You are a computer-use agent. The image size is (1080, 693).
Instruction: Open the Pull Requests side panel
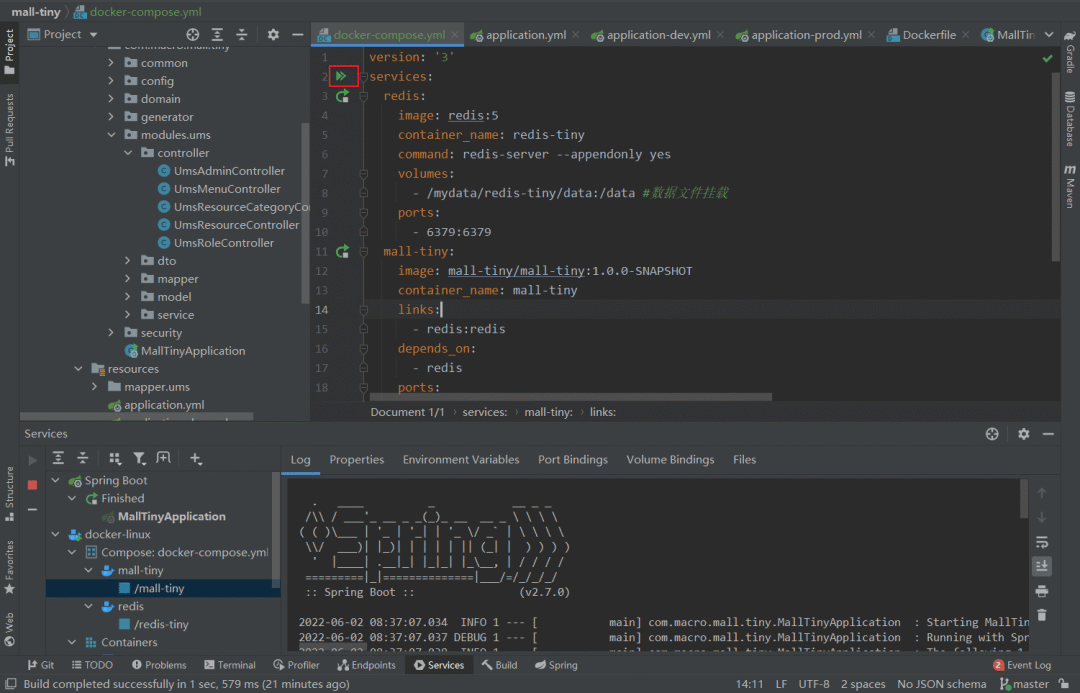click(x=10, y=130)
